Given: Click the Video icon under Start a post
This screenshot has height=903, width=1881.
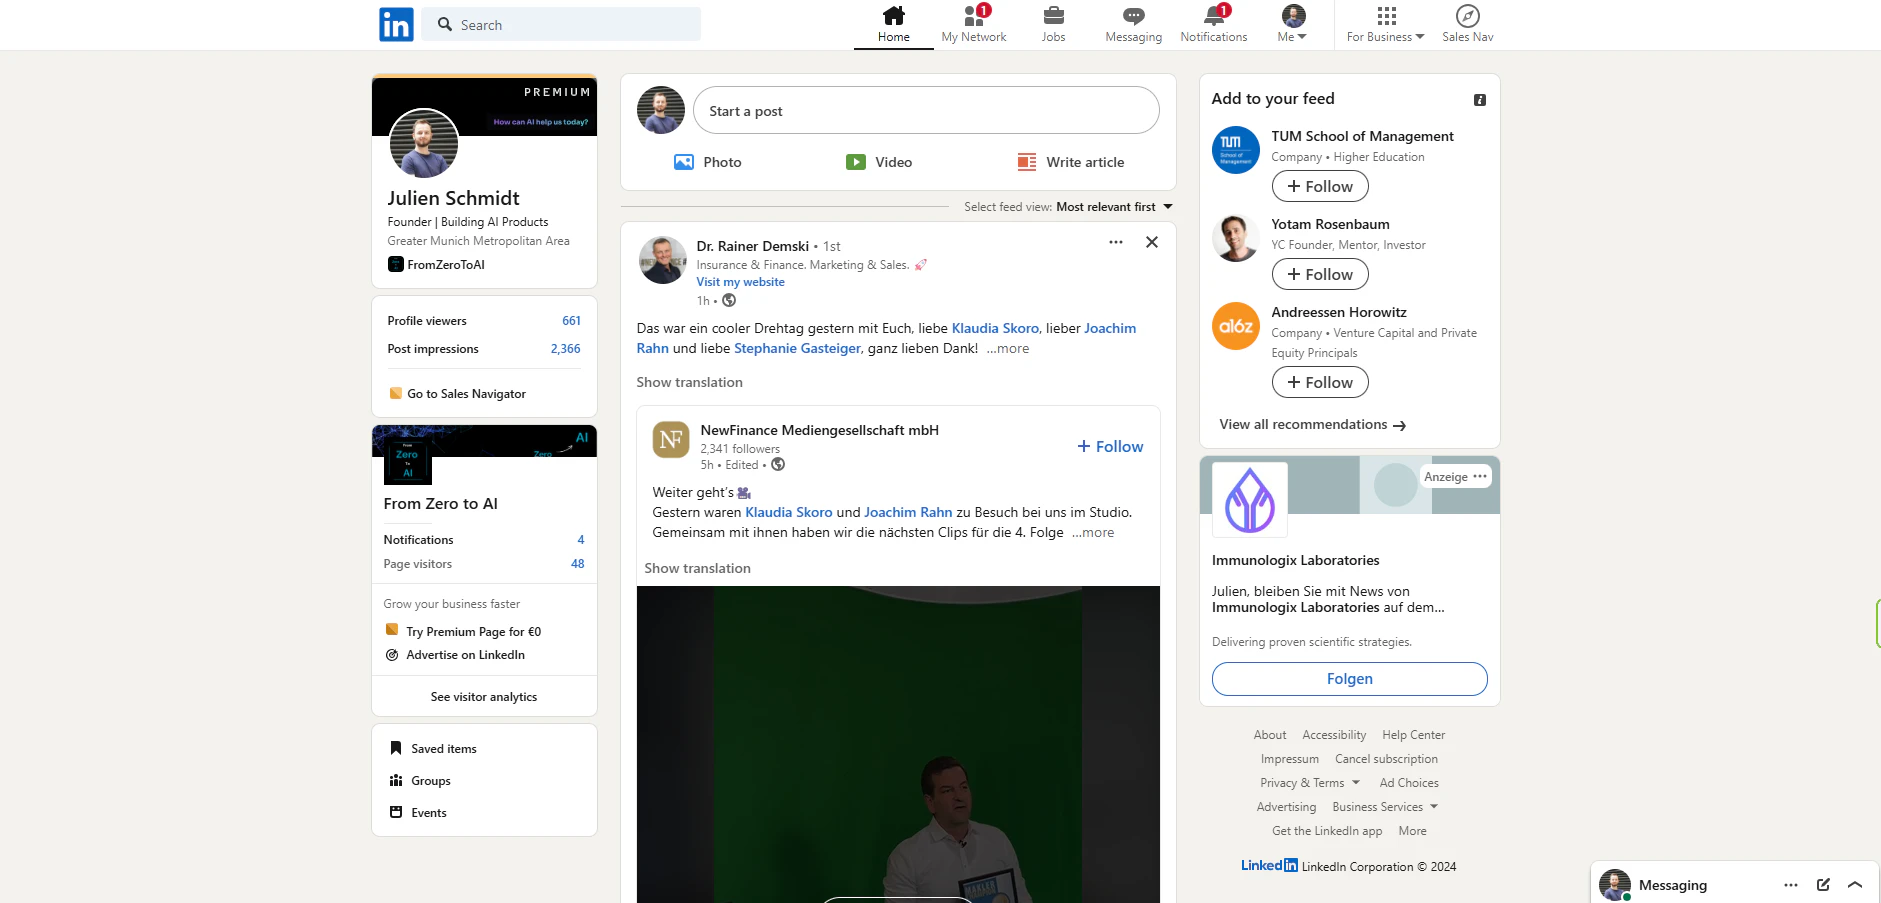Looking at the screenshot, I should (x=856, y=162).
